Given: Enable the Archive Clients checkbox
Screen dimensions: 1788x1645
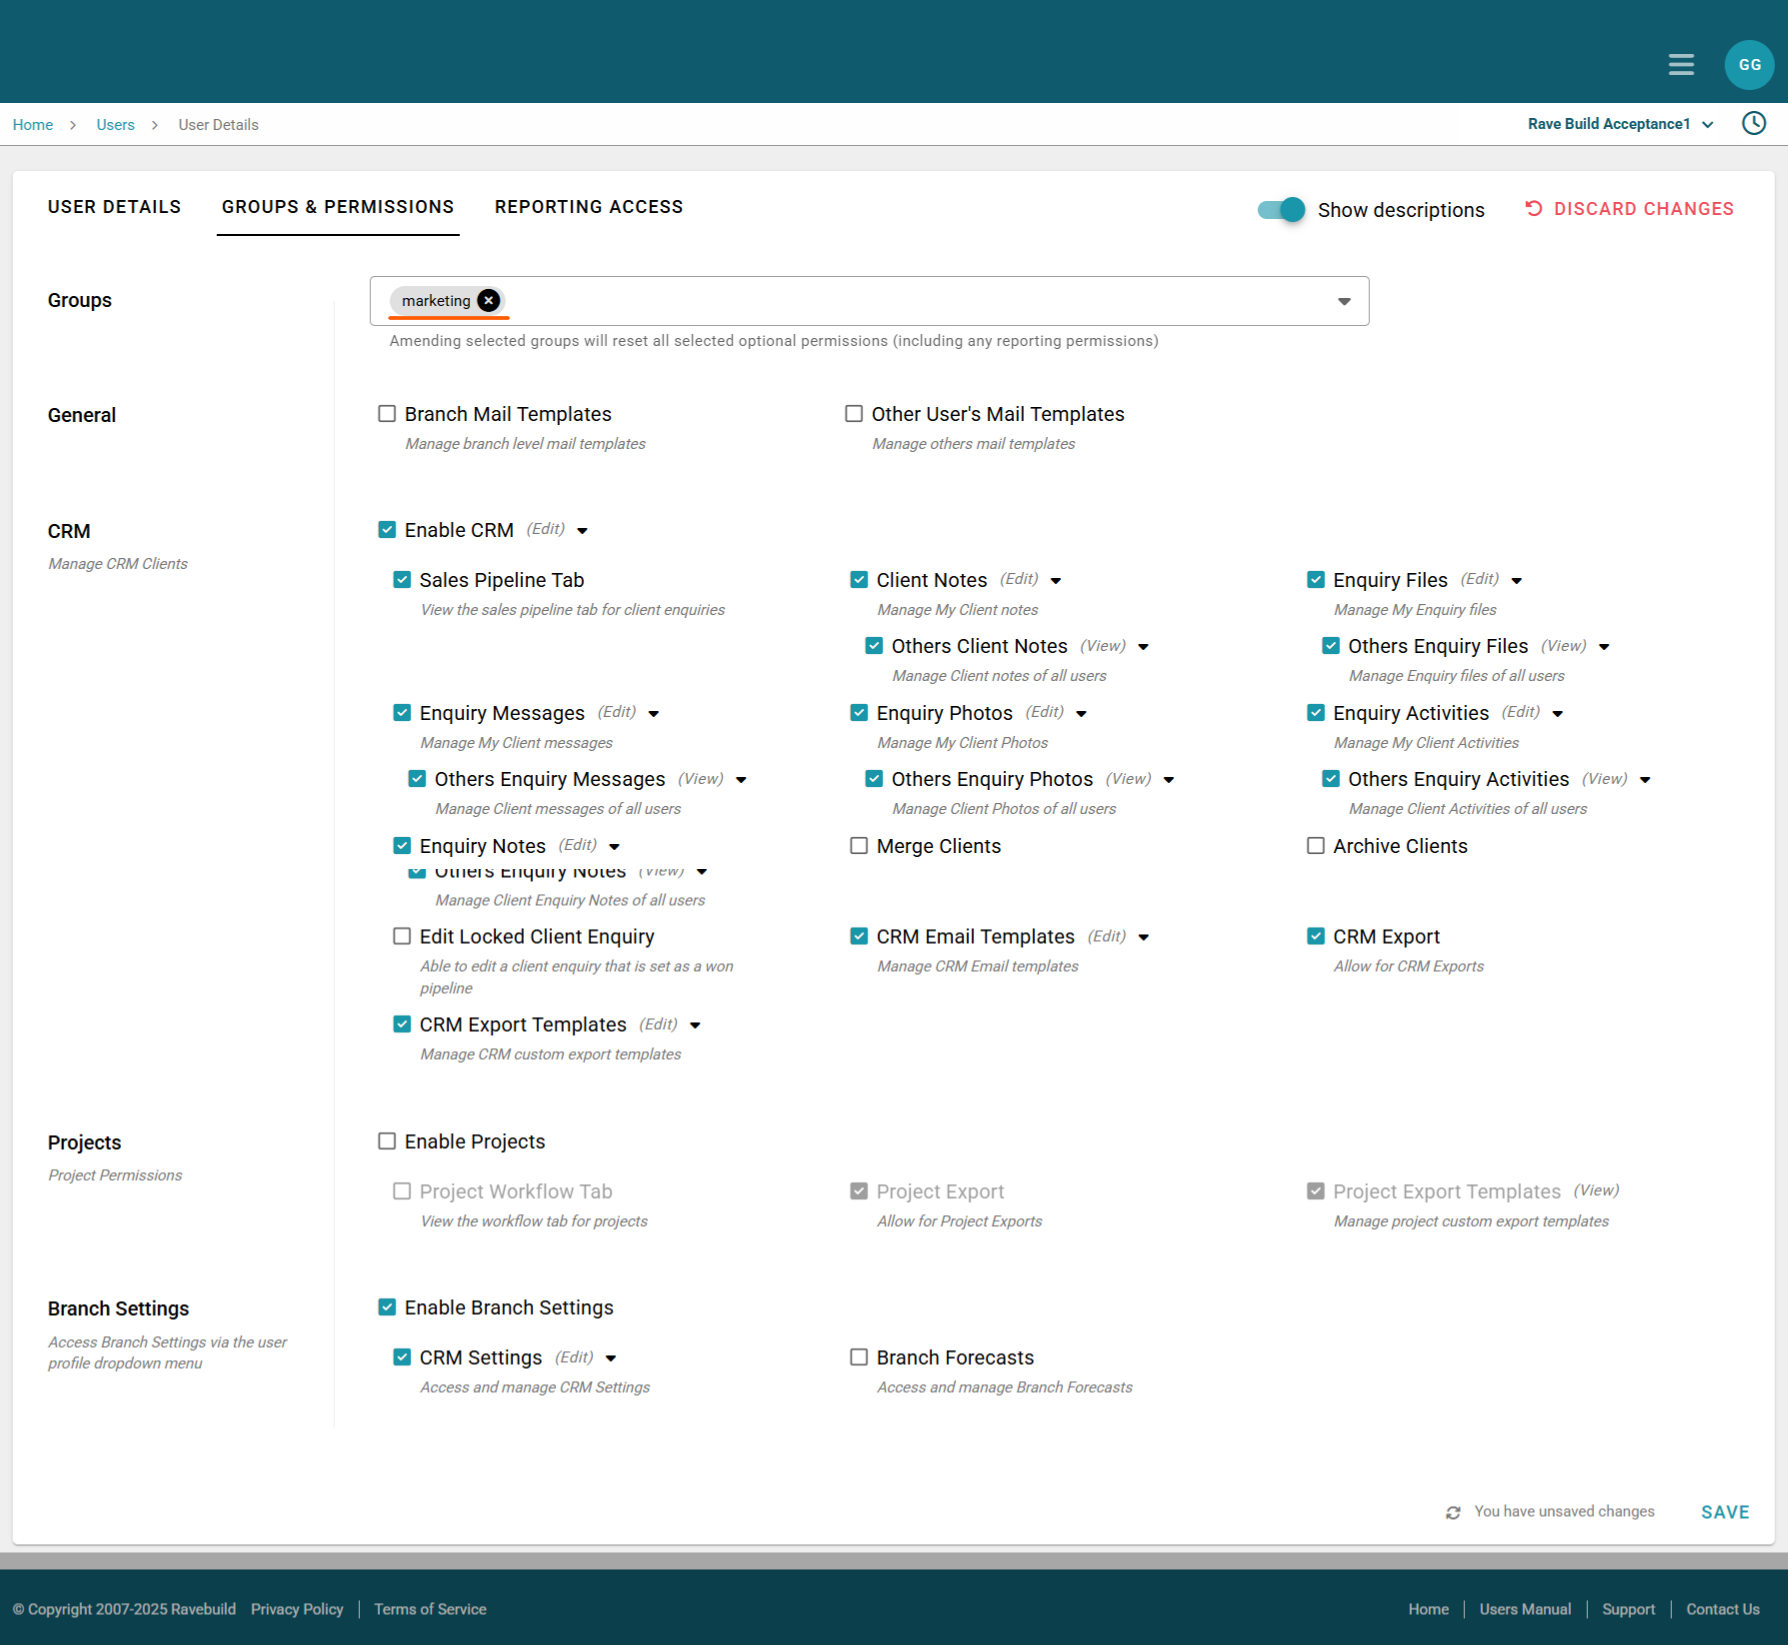Looking at the screenshot, I should [1316, 846].
